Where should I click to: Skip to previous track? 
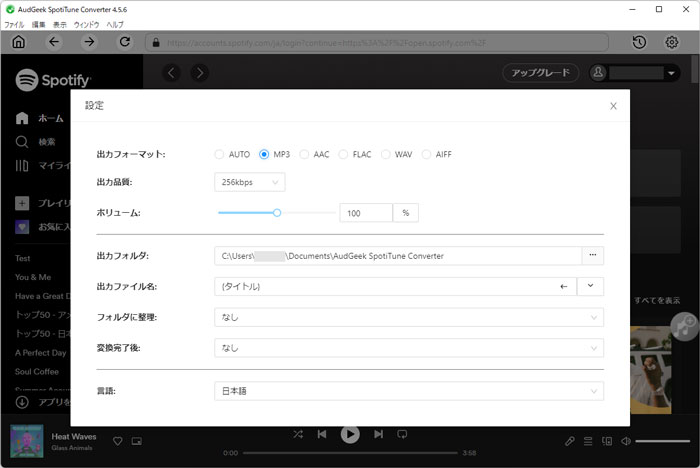coord(322,434)
